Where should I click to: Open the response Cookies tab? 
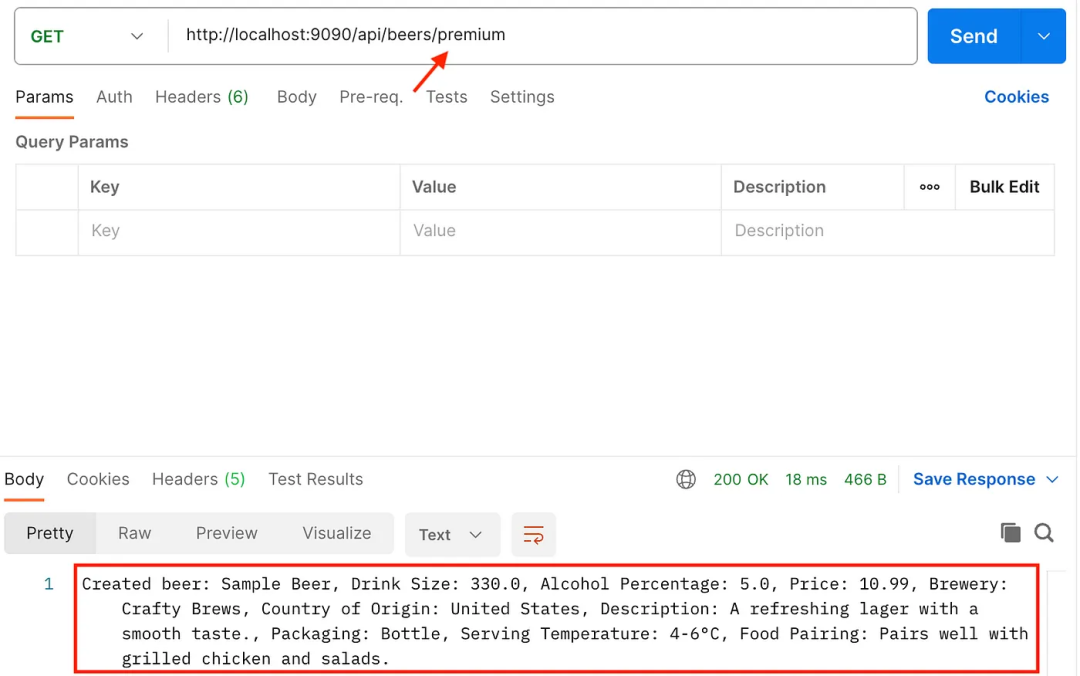pyautogui.click(x=98, y=480)
